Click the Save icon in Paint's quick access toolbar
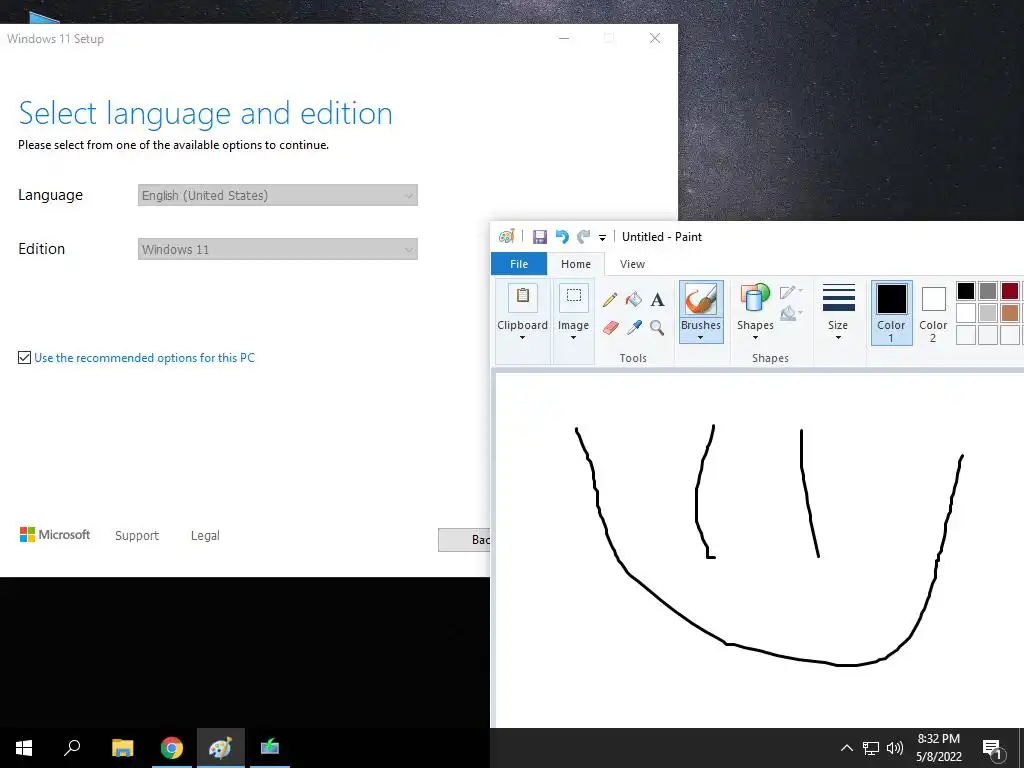 click(x=539, y=236)
